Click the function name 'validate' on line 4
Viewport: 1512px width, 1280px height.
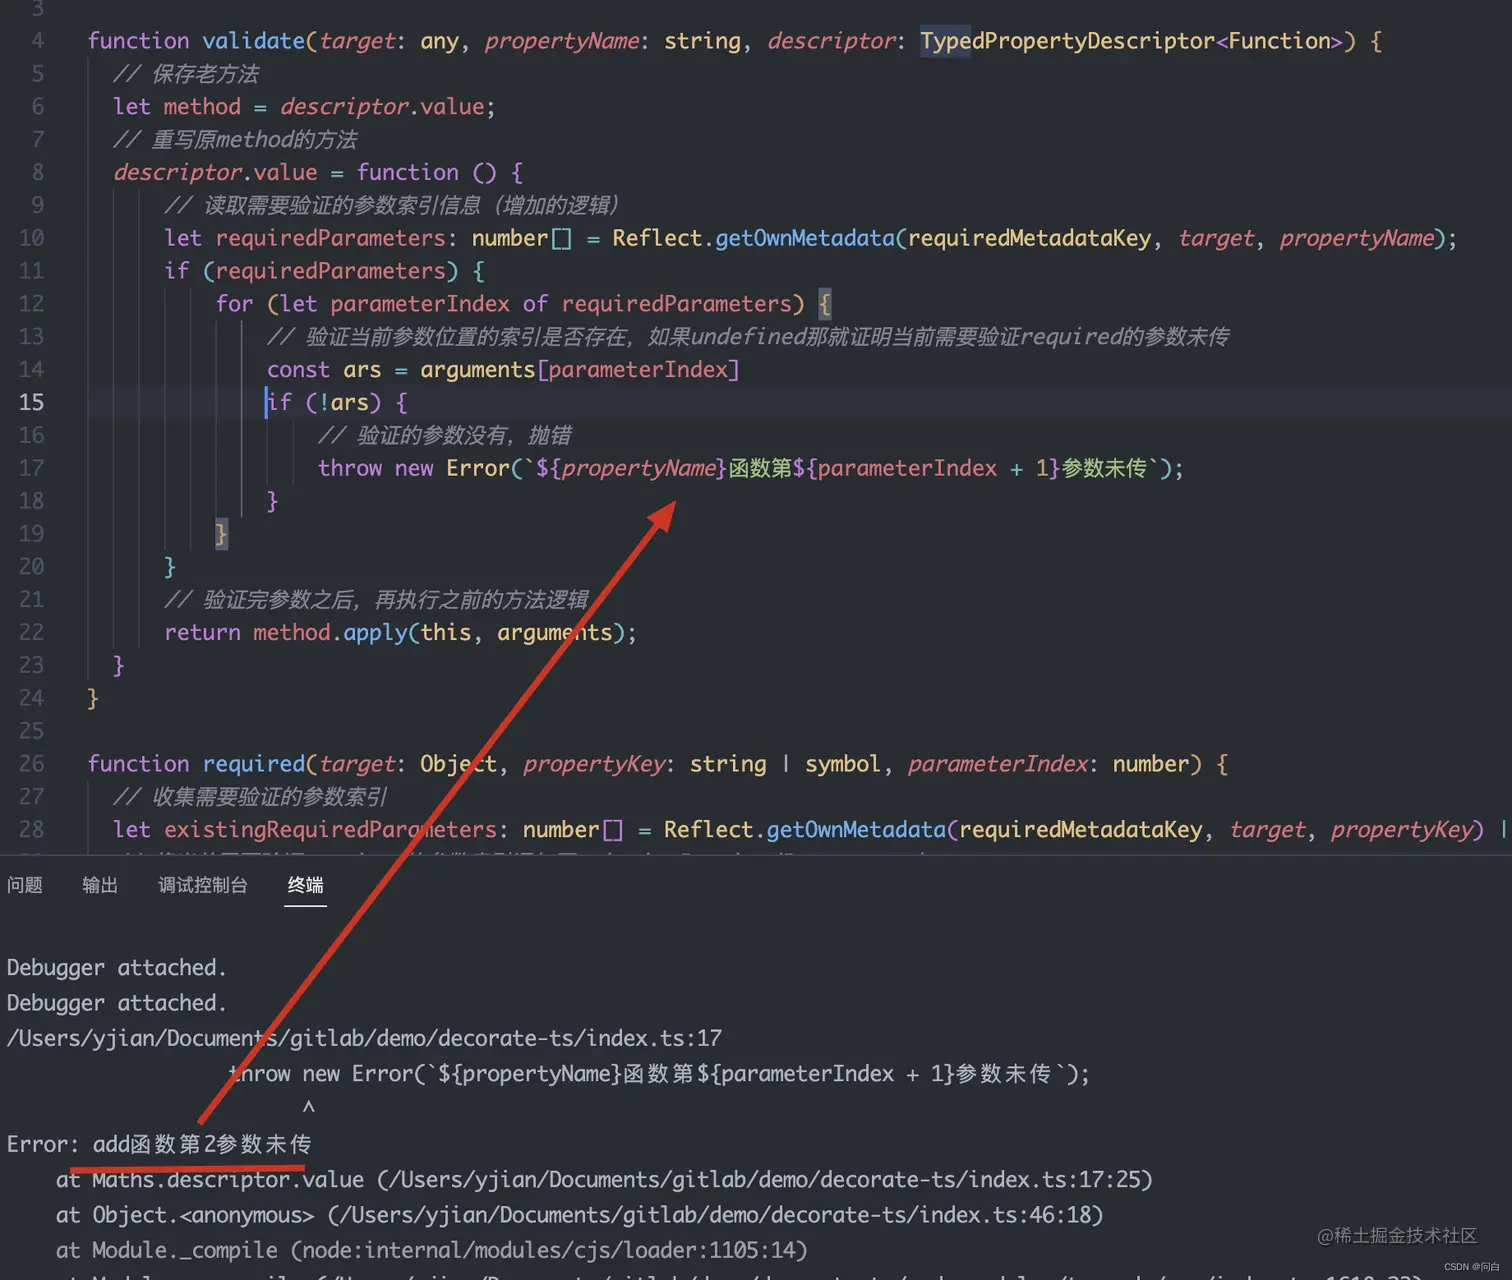point(254,41)
